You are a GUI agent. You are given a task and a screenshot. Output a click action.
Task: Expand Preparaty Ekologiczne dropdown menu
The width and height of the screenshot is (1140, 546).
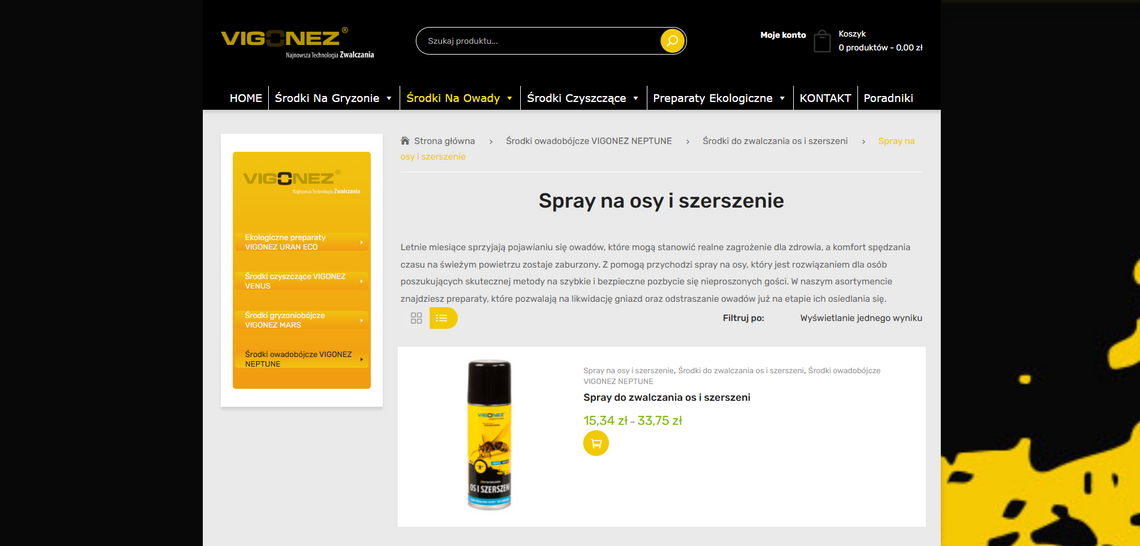point(782,98)
